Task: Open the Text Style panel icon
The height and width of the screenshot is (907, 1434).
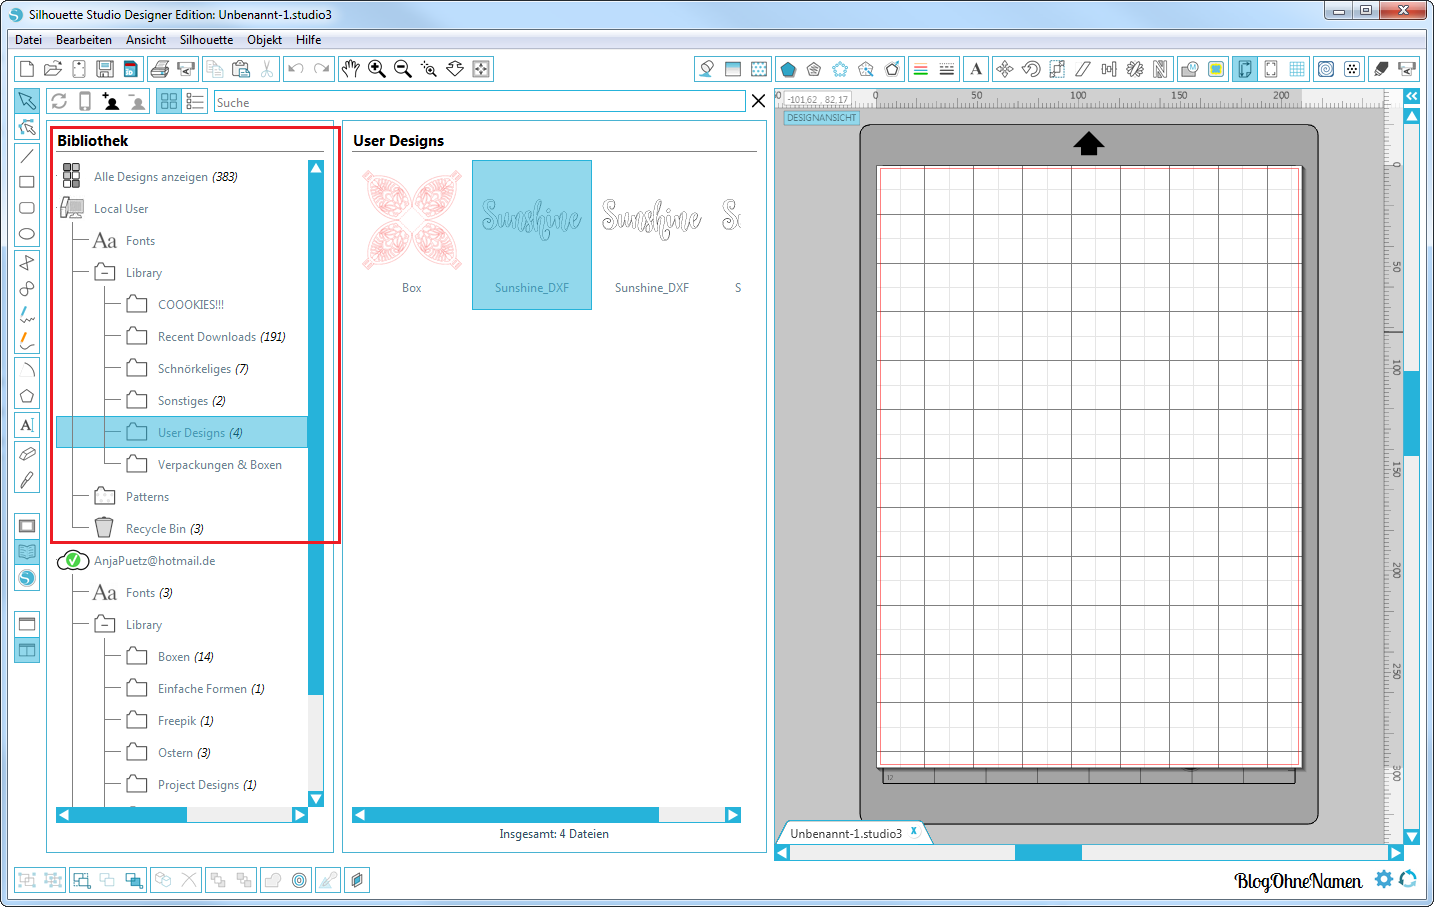Action: 976,69
